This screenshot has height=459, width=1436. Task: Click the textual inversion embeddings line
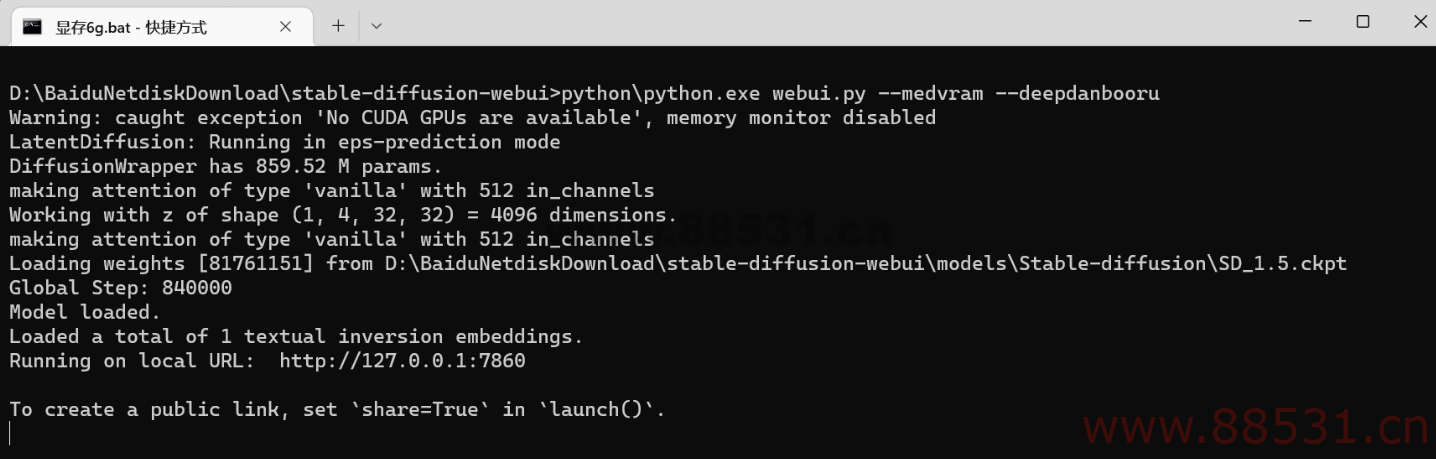(295, 337)
